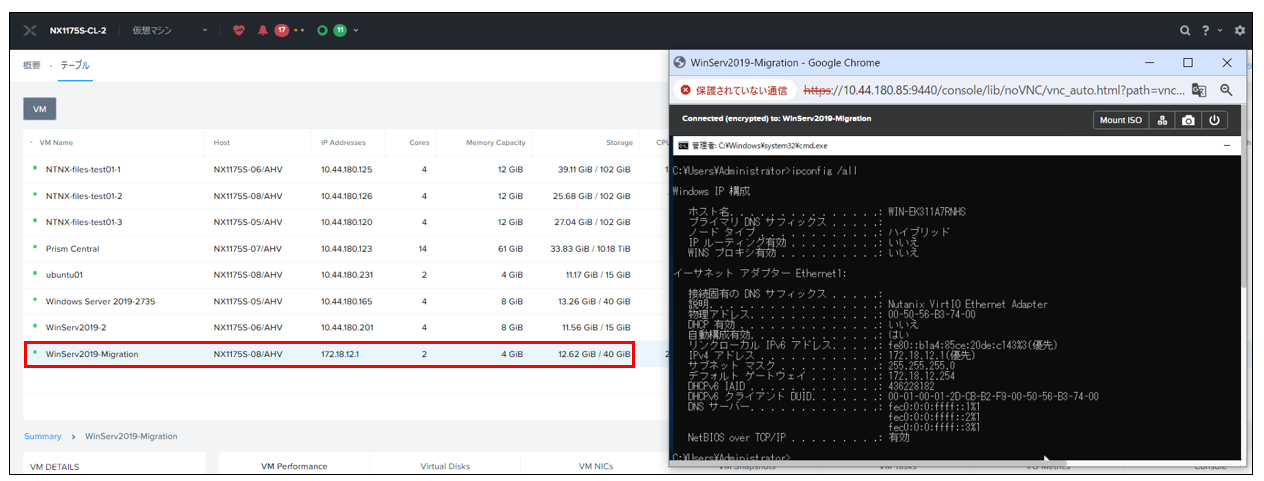
Task: Open the console power options icon
Action: pos(1214,120)
